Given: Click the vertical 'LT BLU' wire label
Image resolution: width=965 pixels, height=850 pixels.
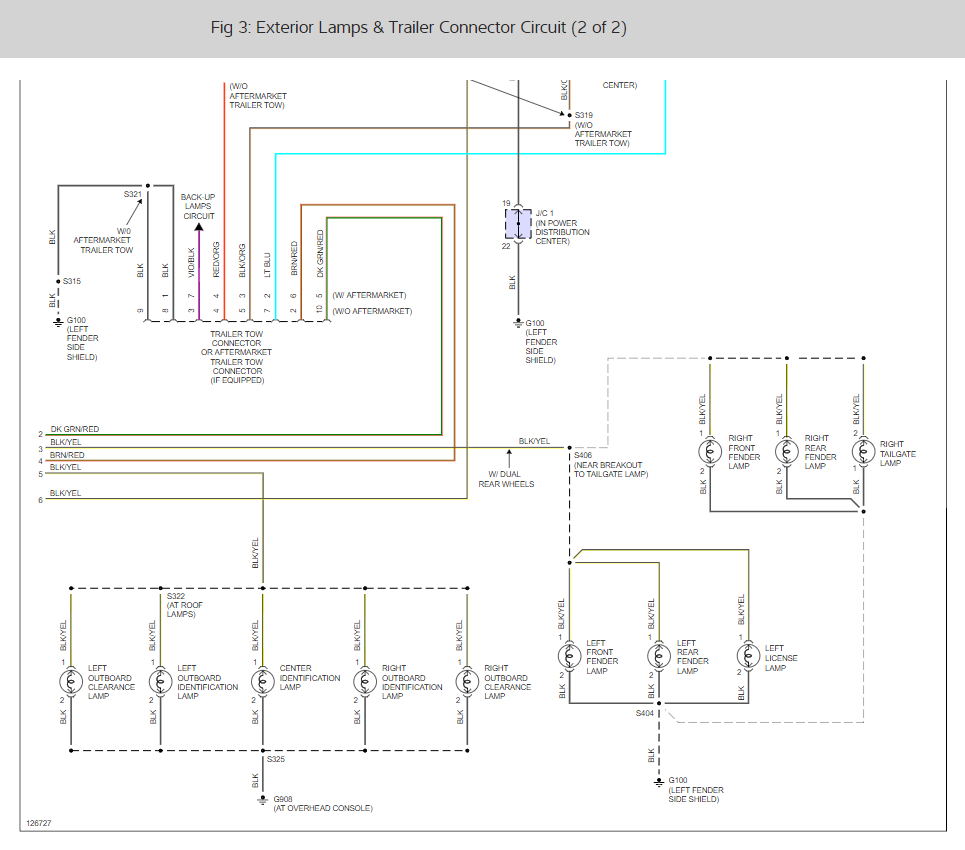Looking at the screenshot, I should tap(267, 265).
